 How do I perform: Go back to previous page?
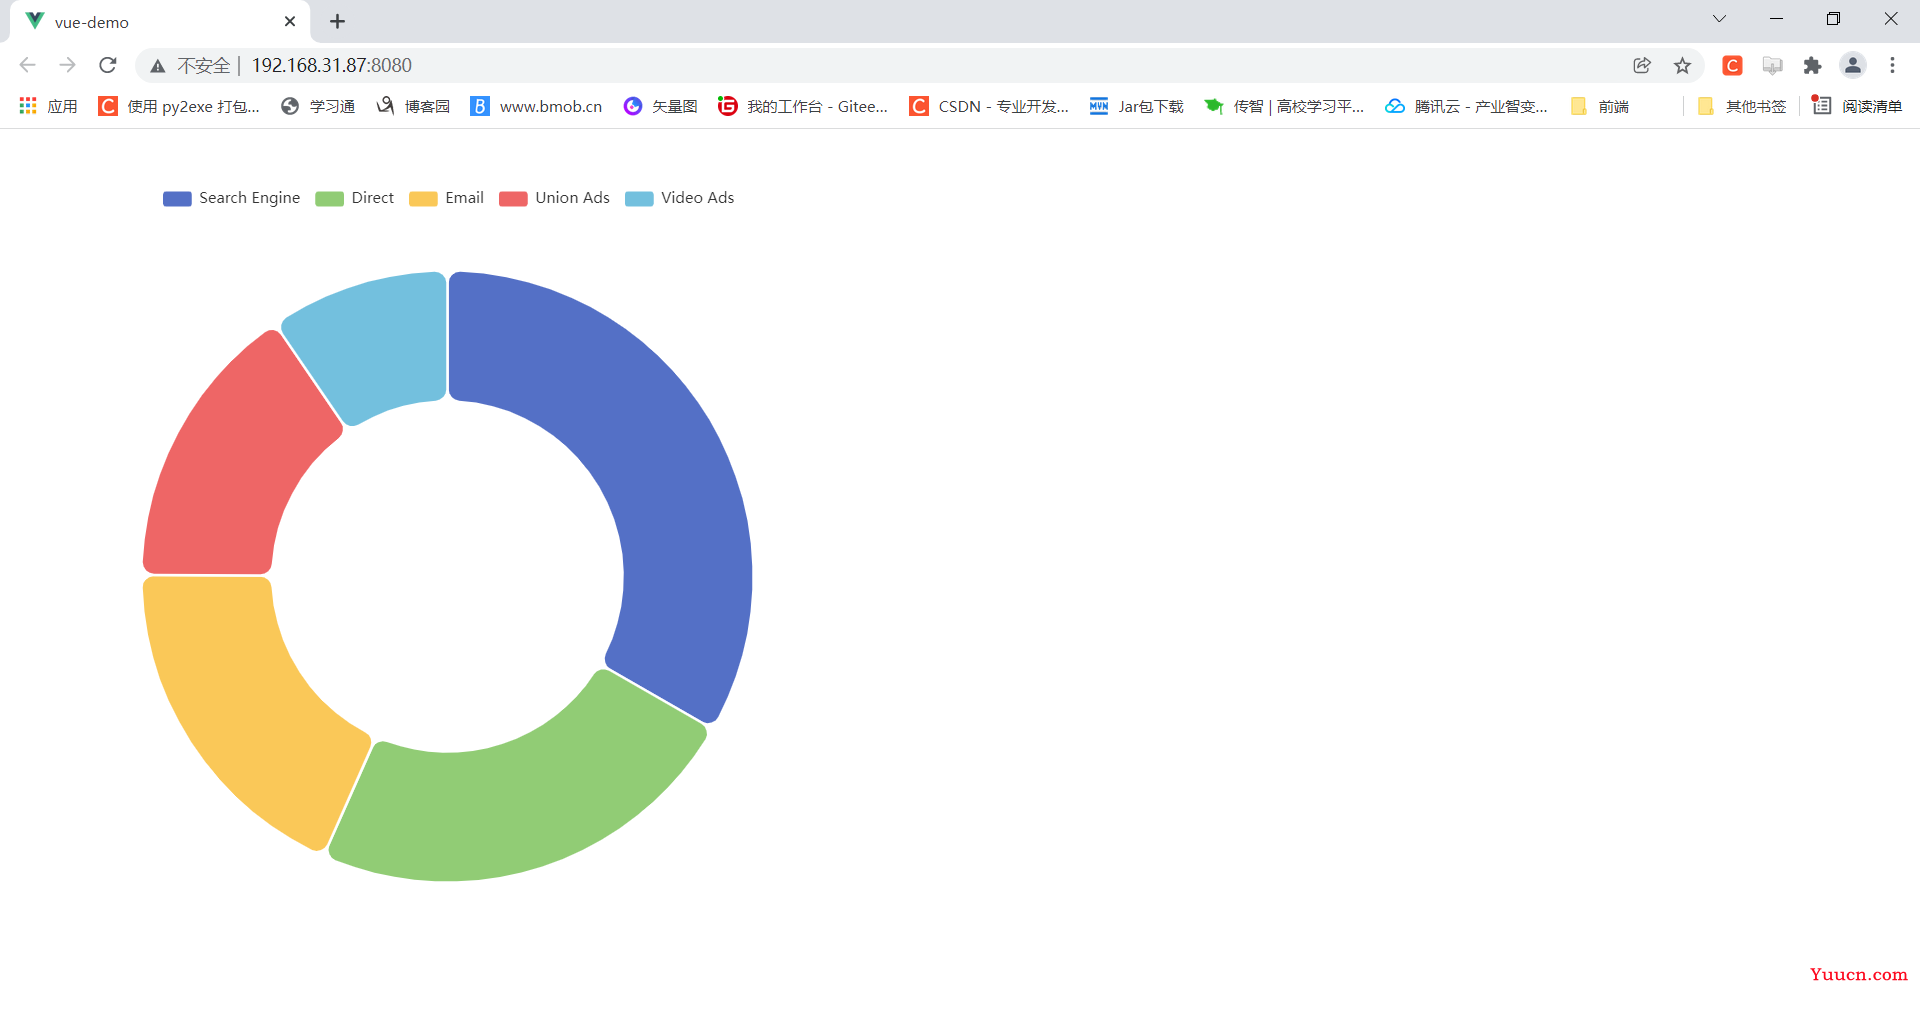point(27,65)
